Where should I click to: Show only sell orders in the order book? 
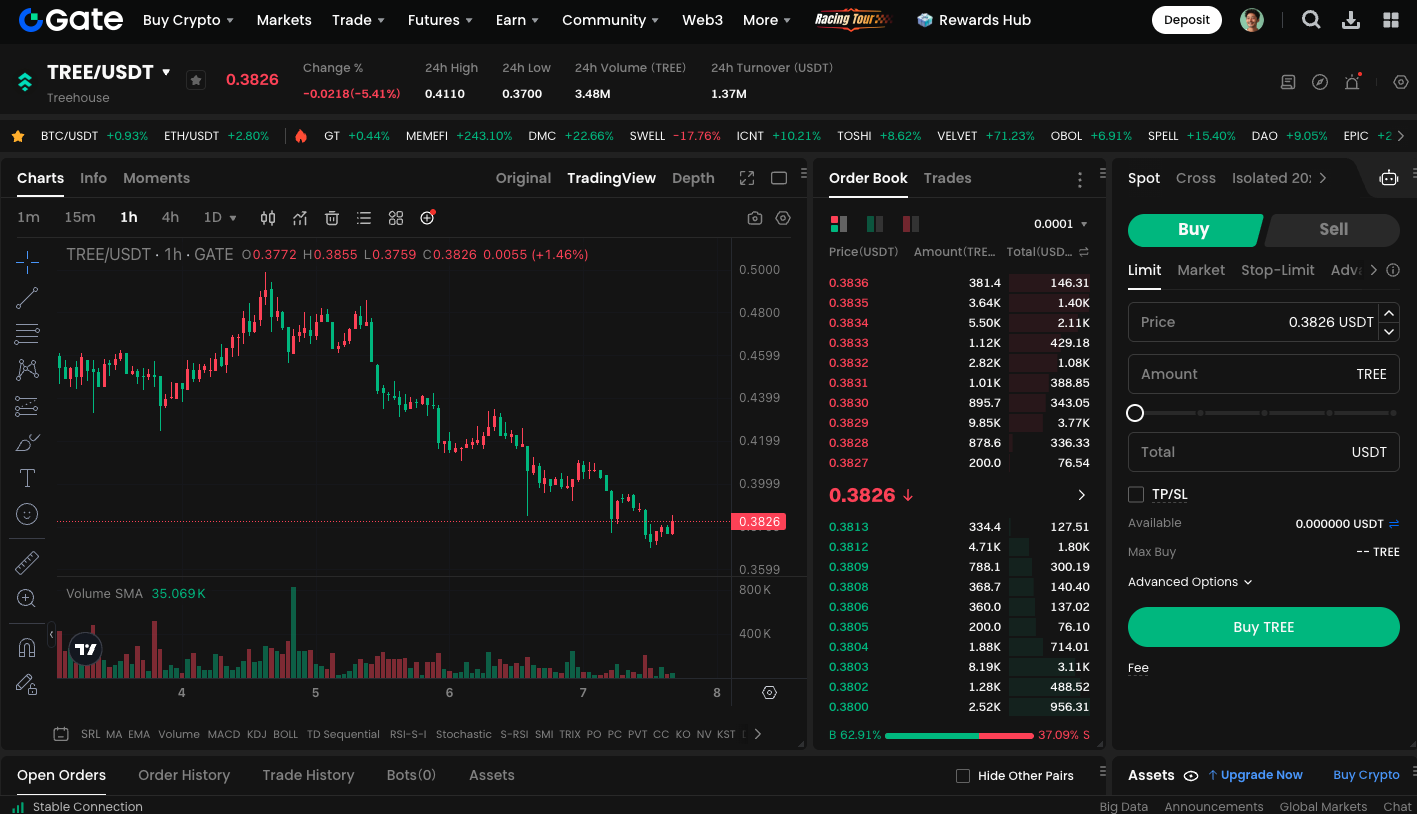point(909,224)
